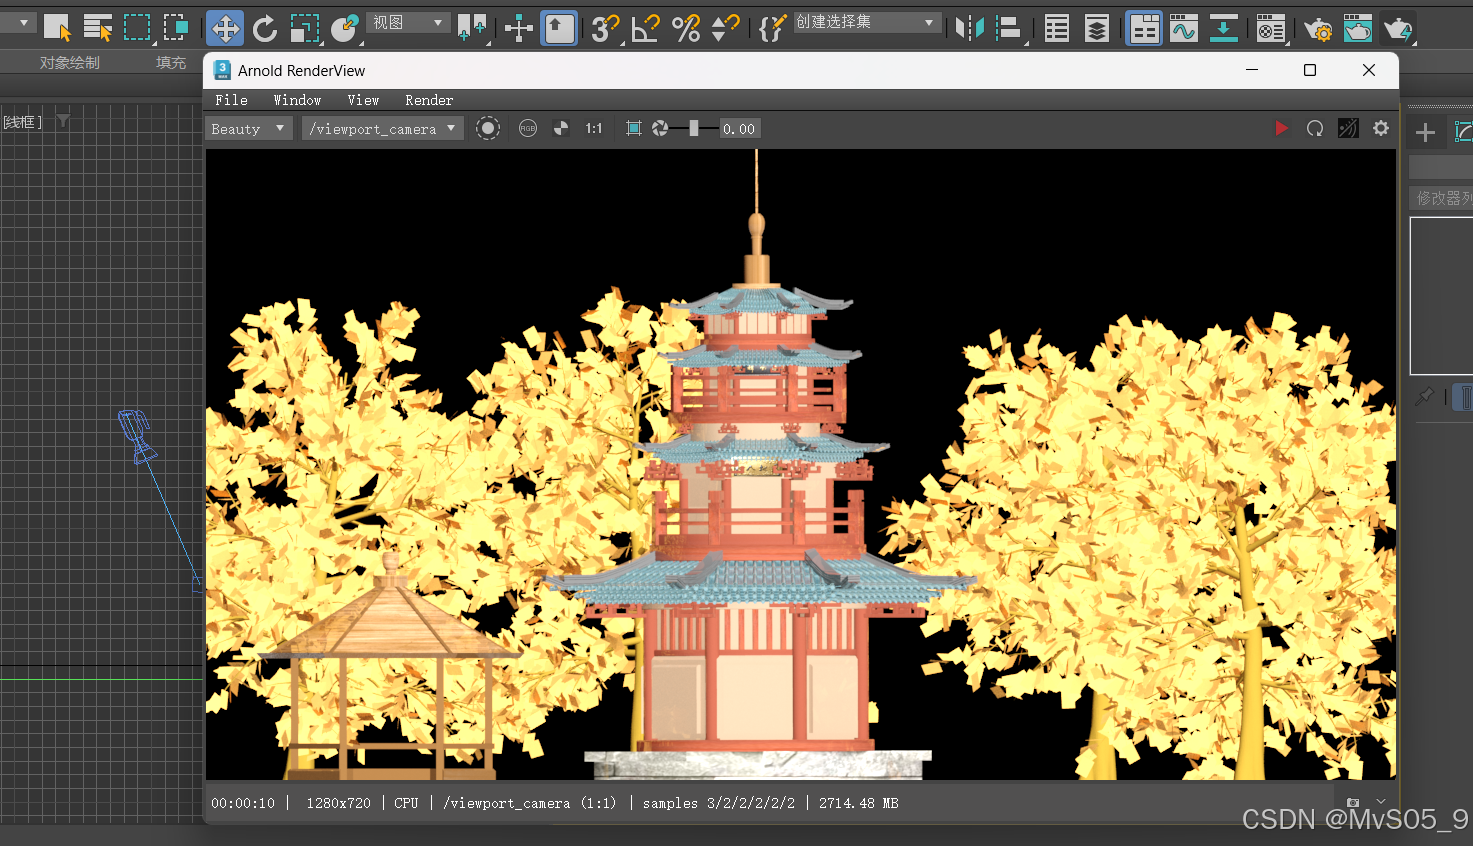Click the 1280x720 resolution status text
This screenshot has width=1473, height=846.
click(338, 803)
